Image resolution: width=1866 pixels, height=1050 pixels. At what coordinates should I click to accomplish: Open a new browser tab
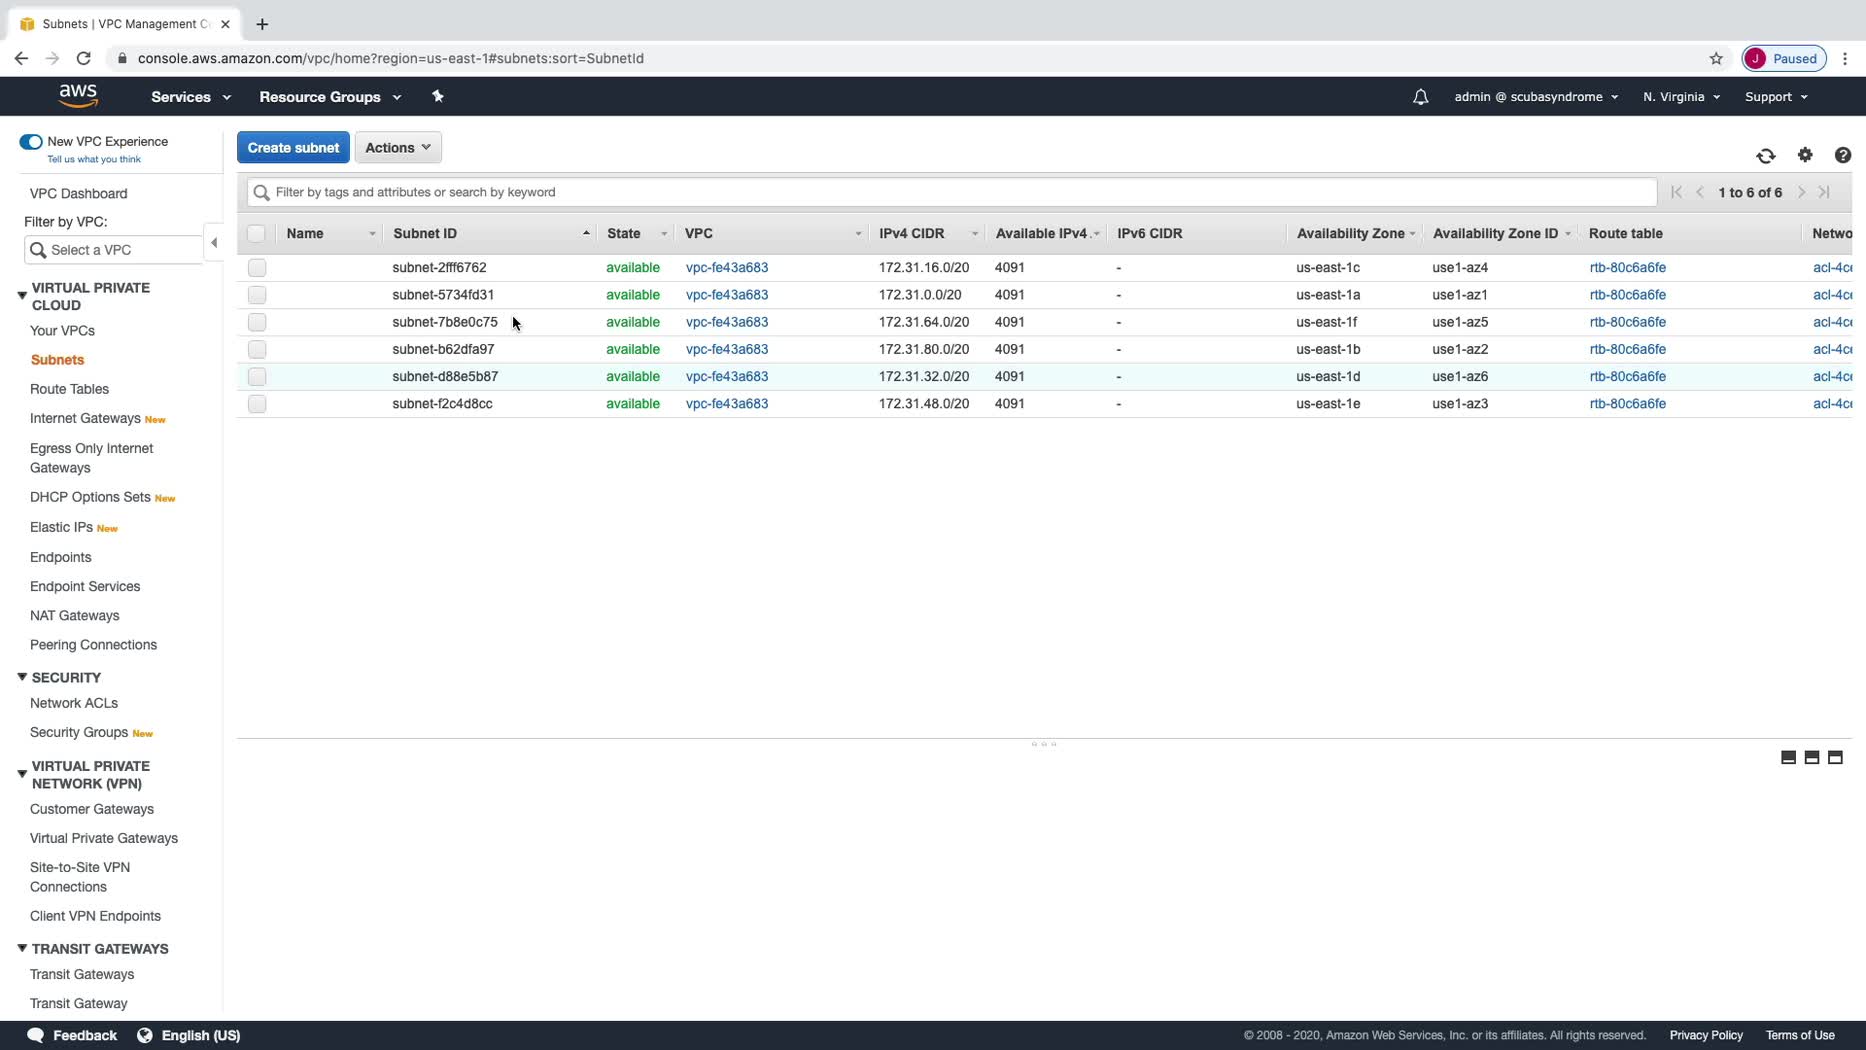click(262, 24)
